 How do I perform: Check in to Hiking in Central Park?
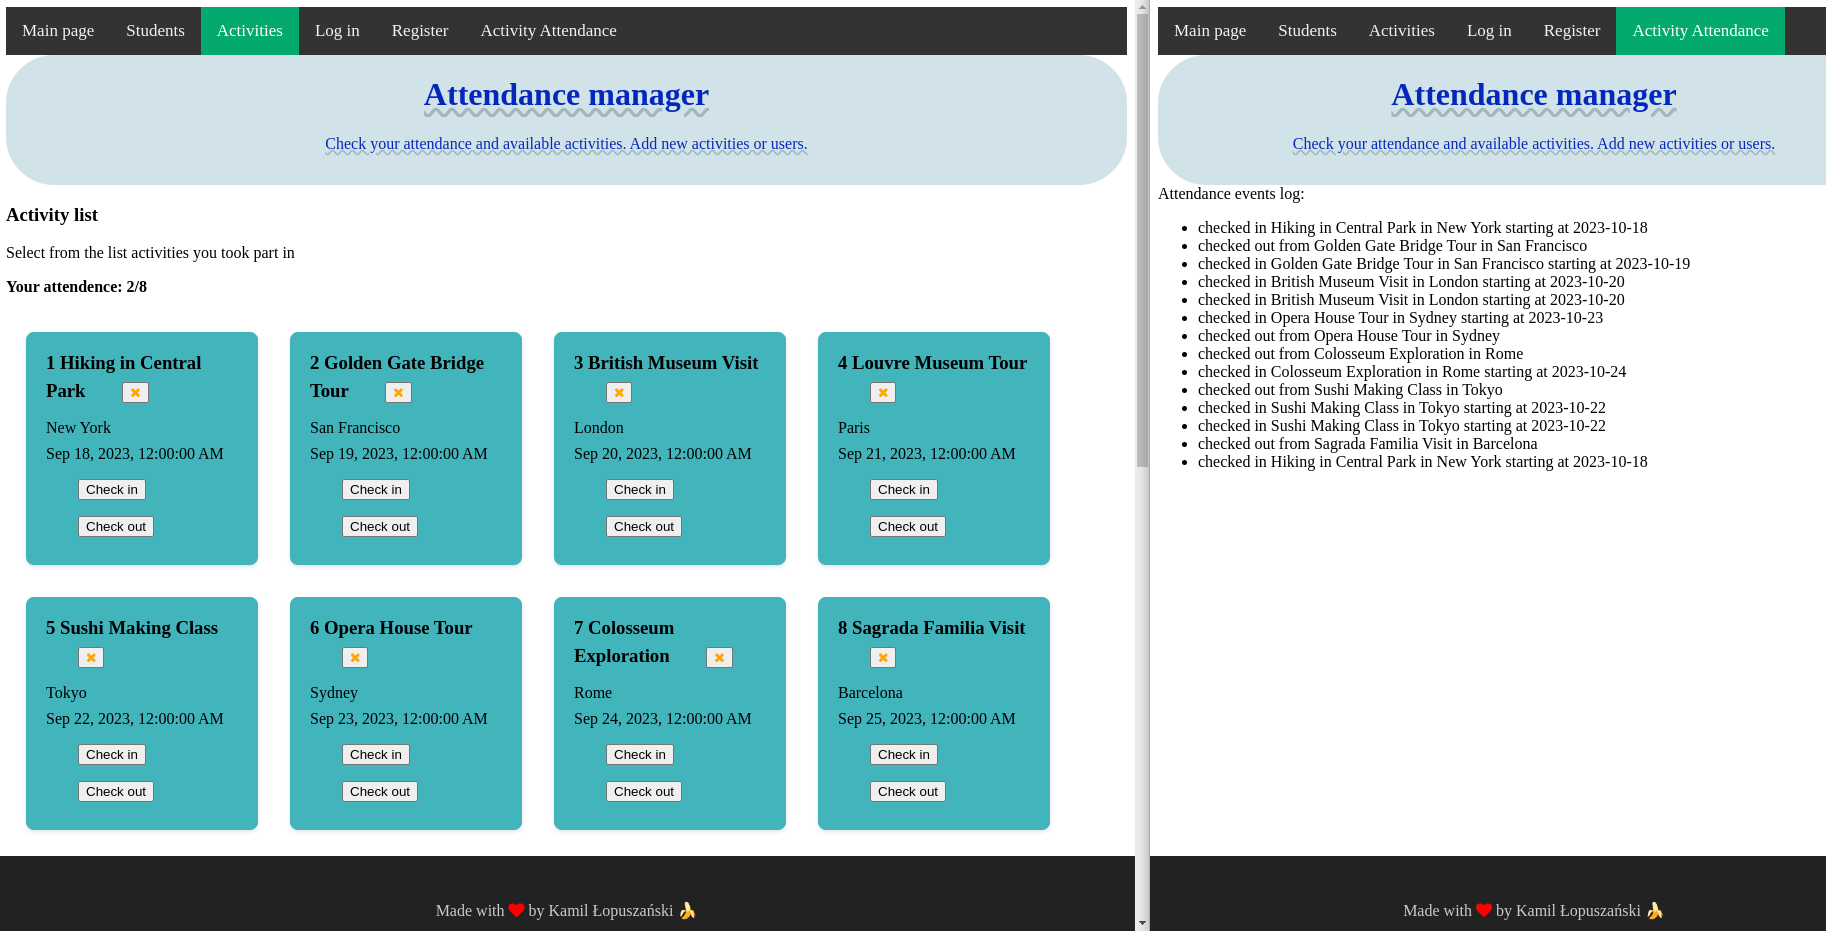(112, 490)
